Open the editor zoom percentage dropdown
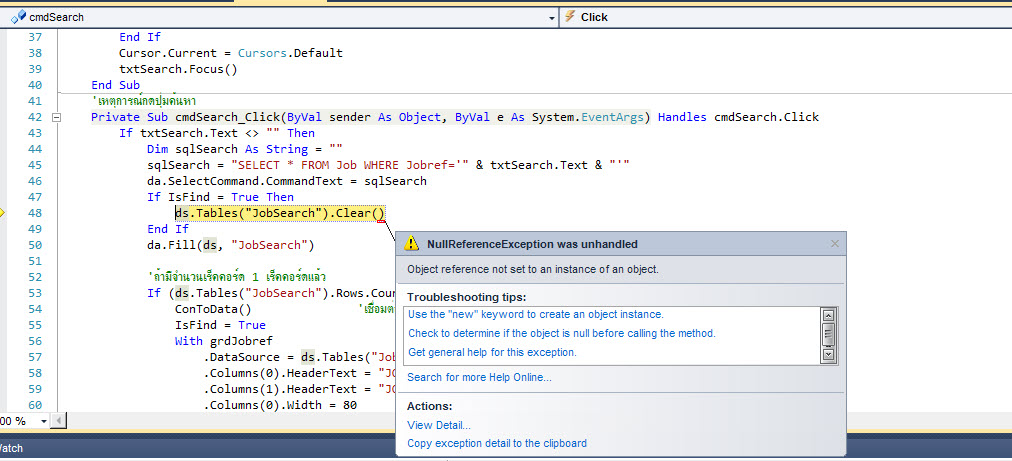 coord(44,422)
